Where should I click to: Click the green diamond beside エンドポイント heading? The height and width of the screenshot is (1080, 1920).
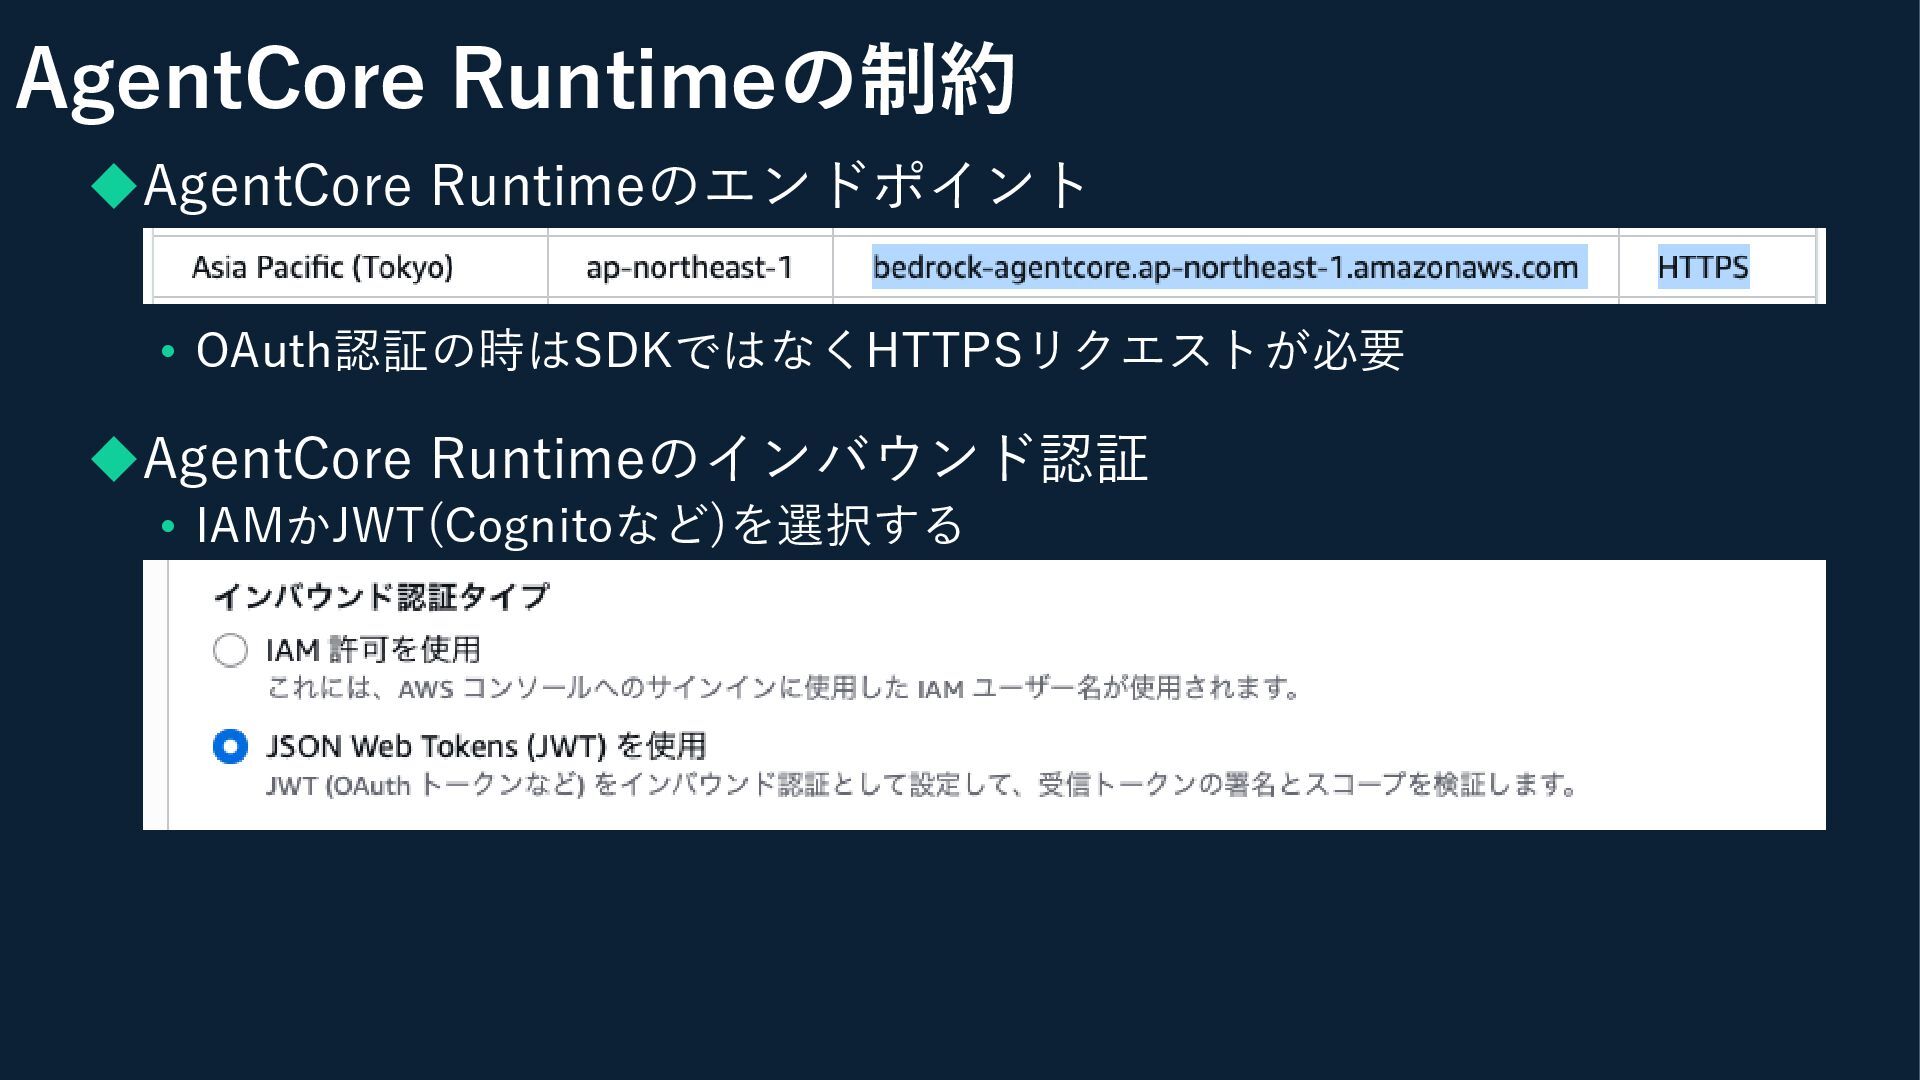coord(114,186)
